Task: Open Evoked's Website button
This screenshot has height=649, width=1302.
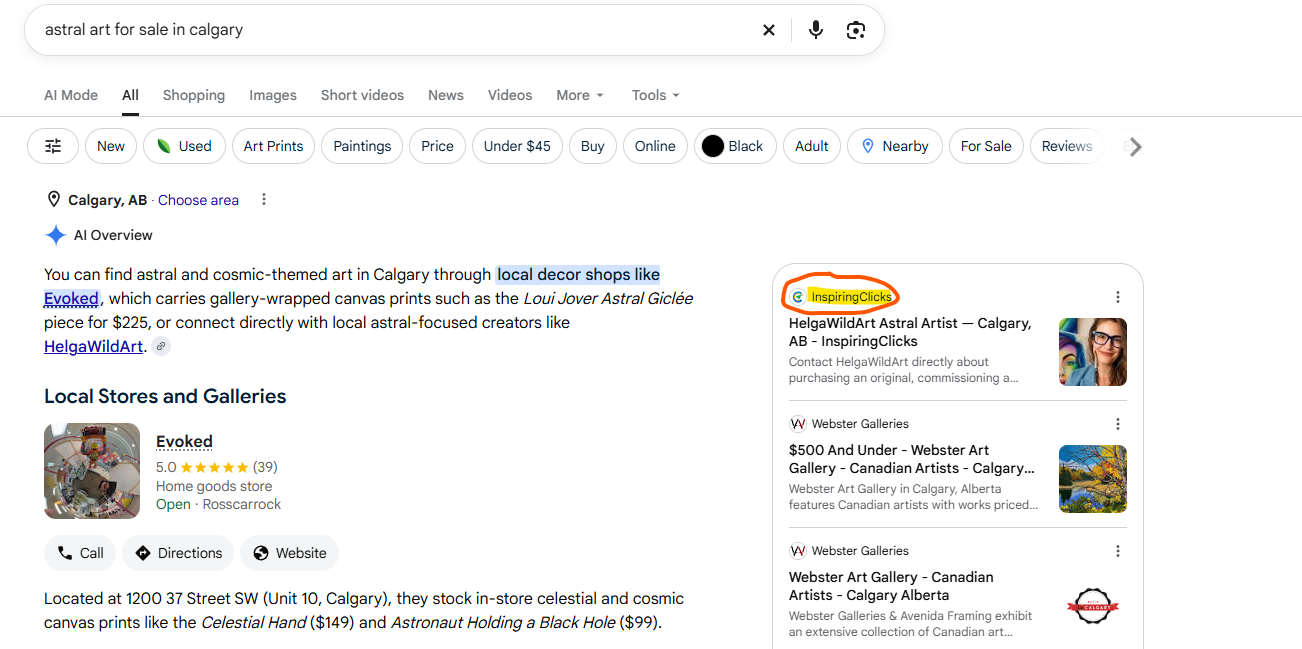Action: (x=289, y=553)
